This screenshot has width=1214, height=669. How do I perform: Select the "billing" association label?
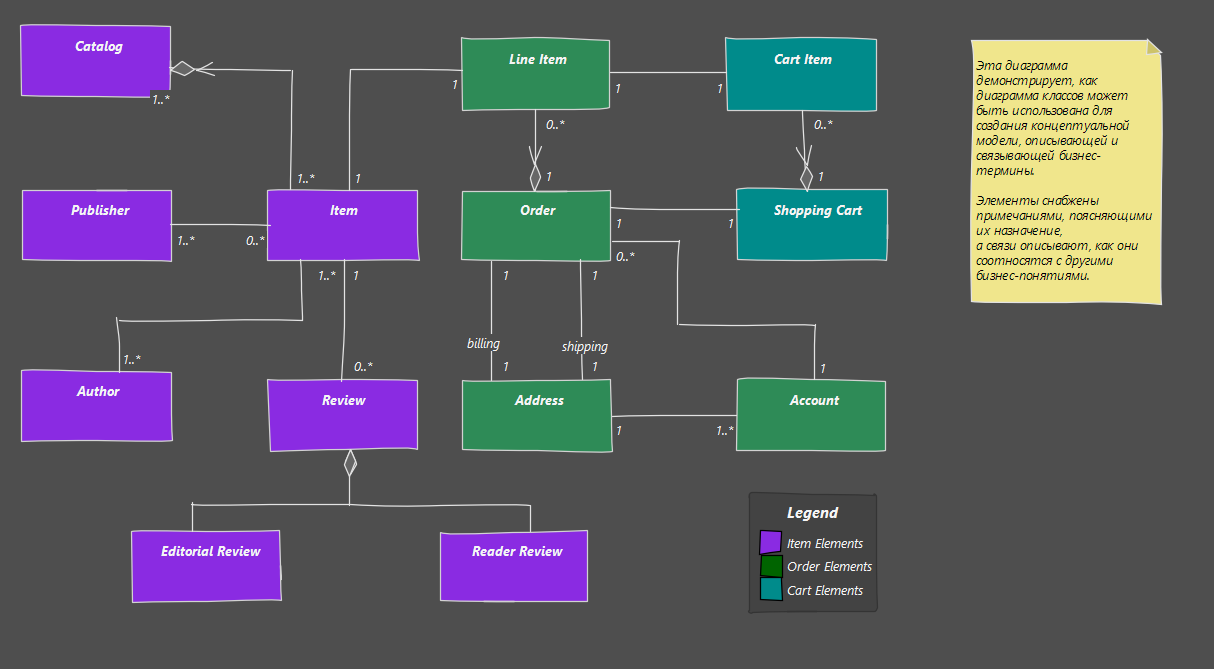(x=483, y=343)
